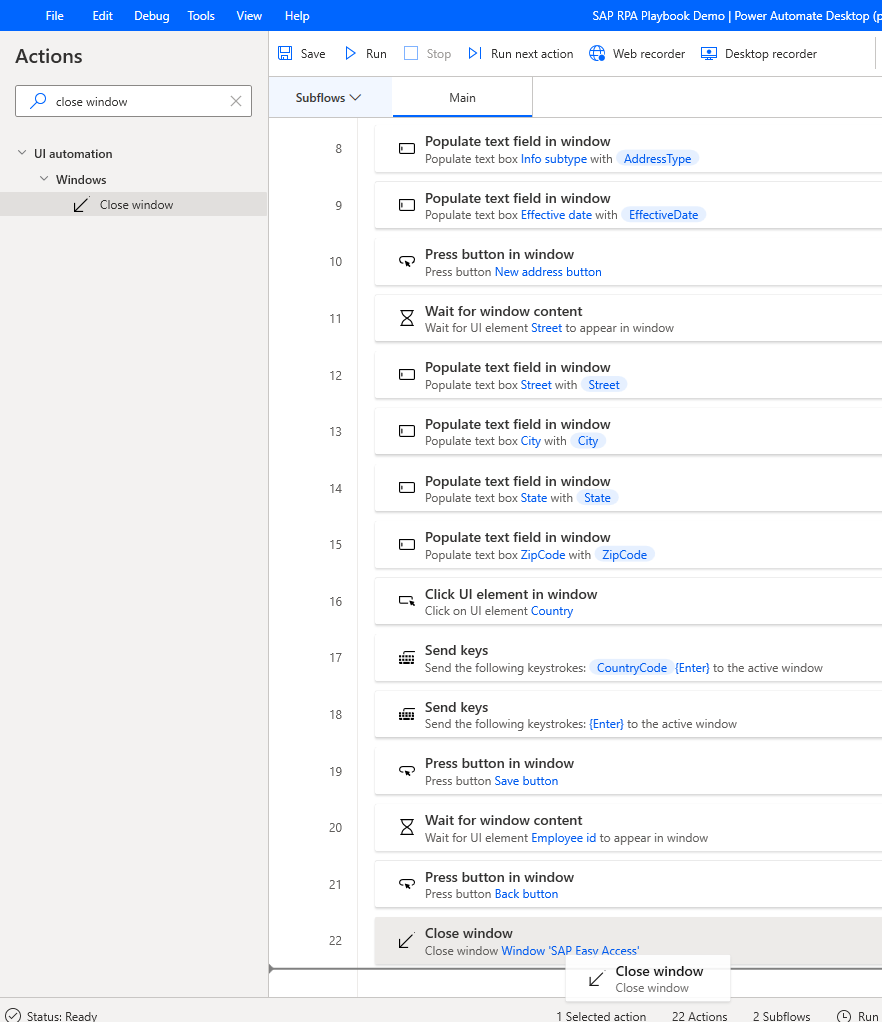Screen dimensions: 882x1022
Task: Click text field icon on step 14
Action: coord(407,488)
